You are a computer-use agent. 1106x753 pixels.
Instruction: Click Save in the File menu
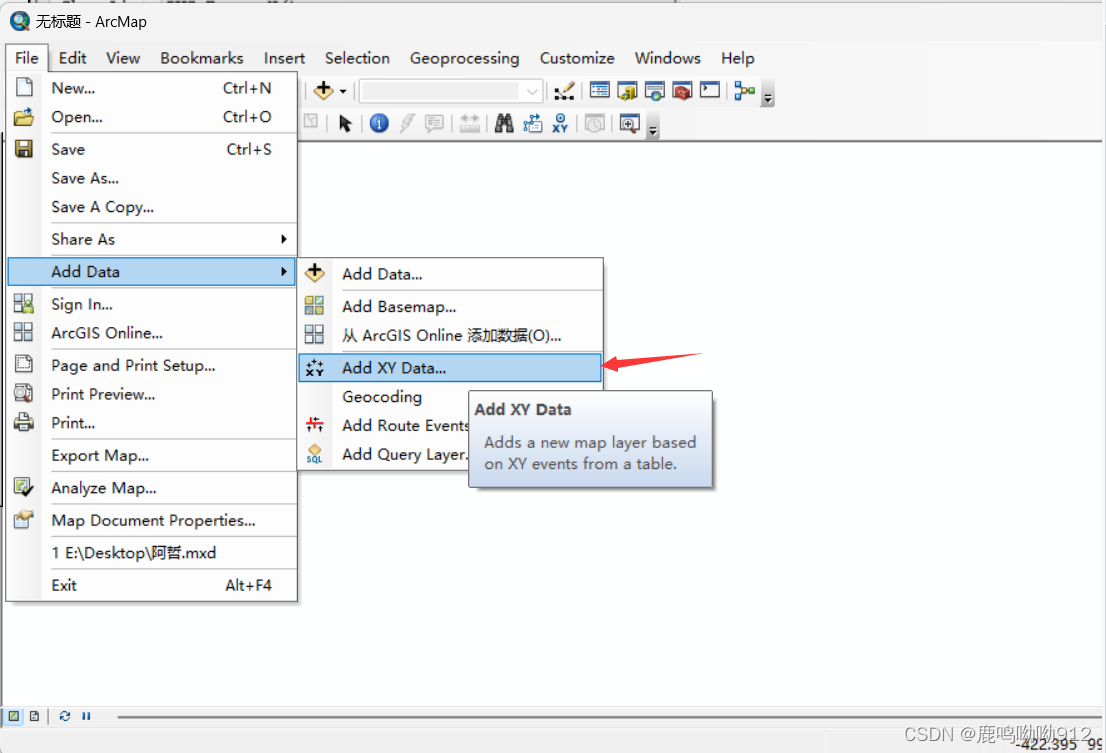coord(152,149)
